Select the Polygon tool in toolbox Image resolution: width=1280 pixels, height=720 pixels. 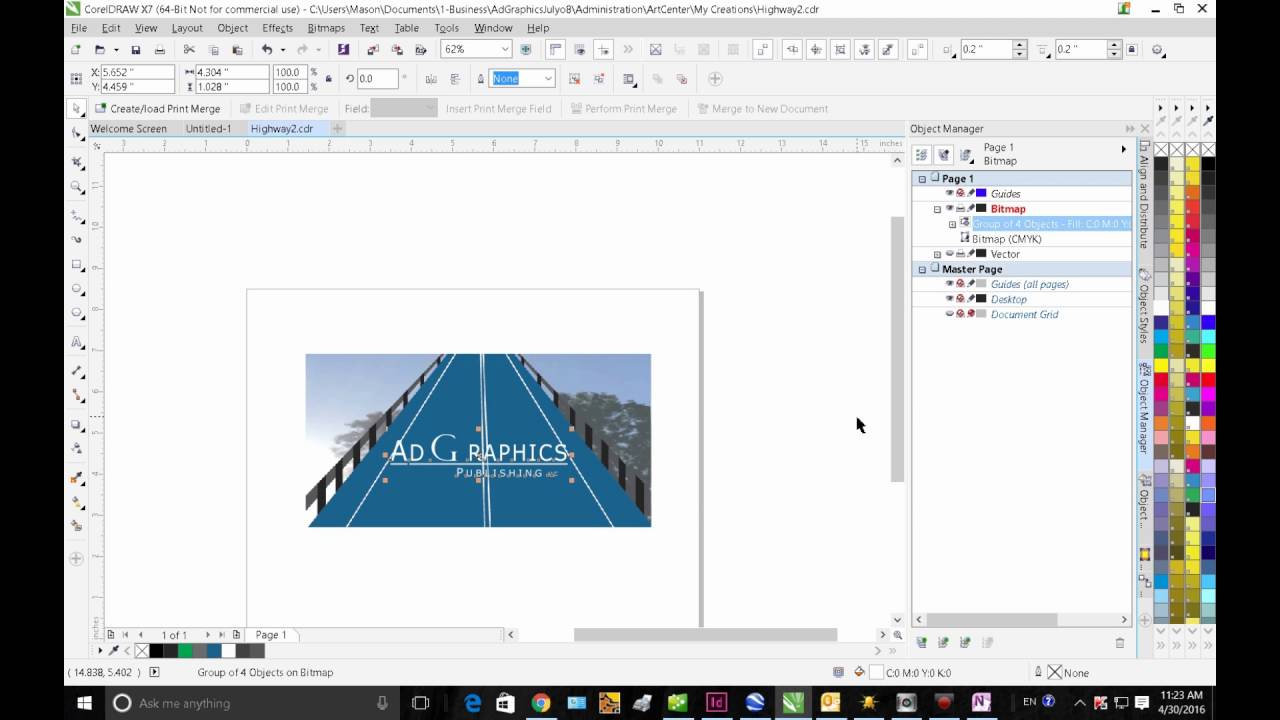click(77, 313)
